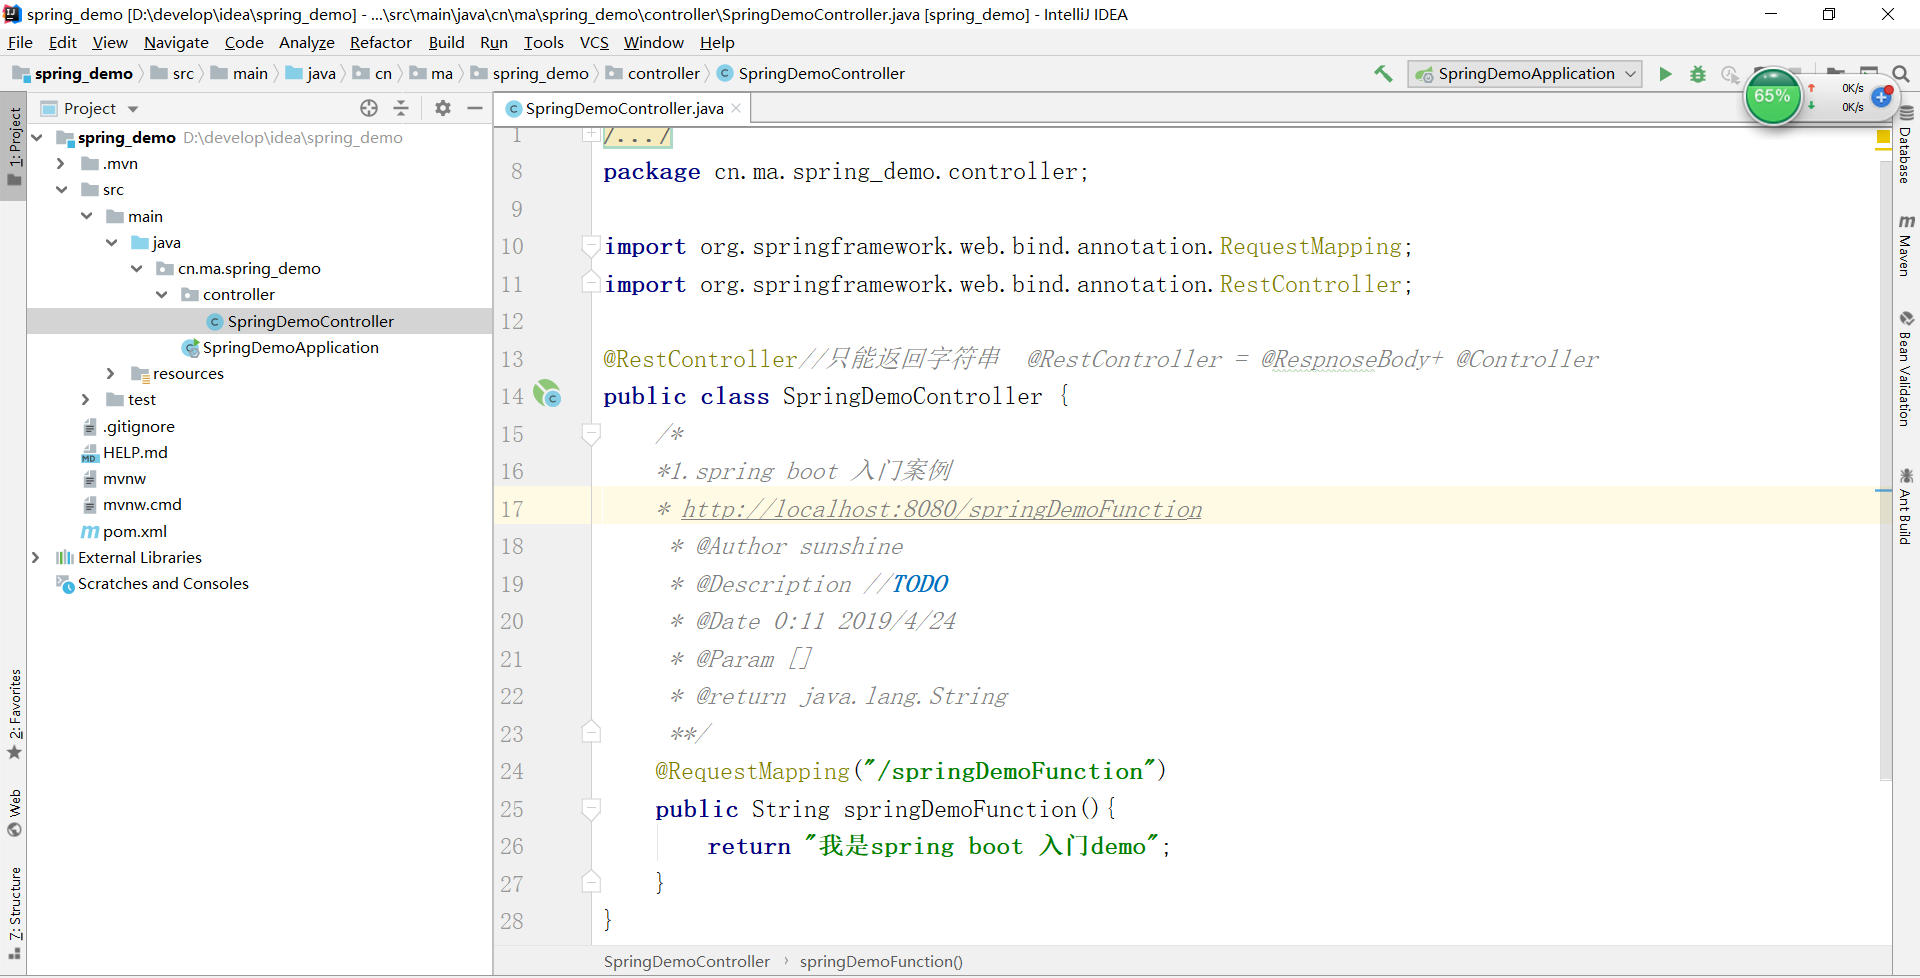The height and width of the screenshot is (978, 1920).
Task: Open the Build menu
Action: tap(446, 42)
